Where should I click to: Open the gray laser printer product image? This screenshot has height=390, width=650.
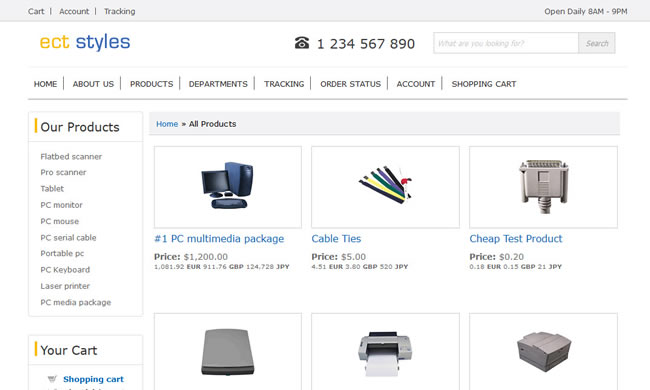tap(543, 351)
